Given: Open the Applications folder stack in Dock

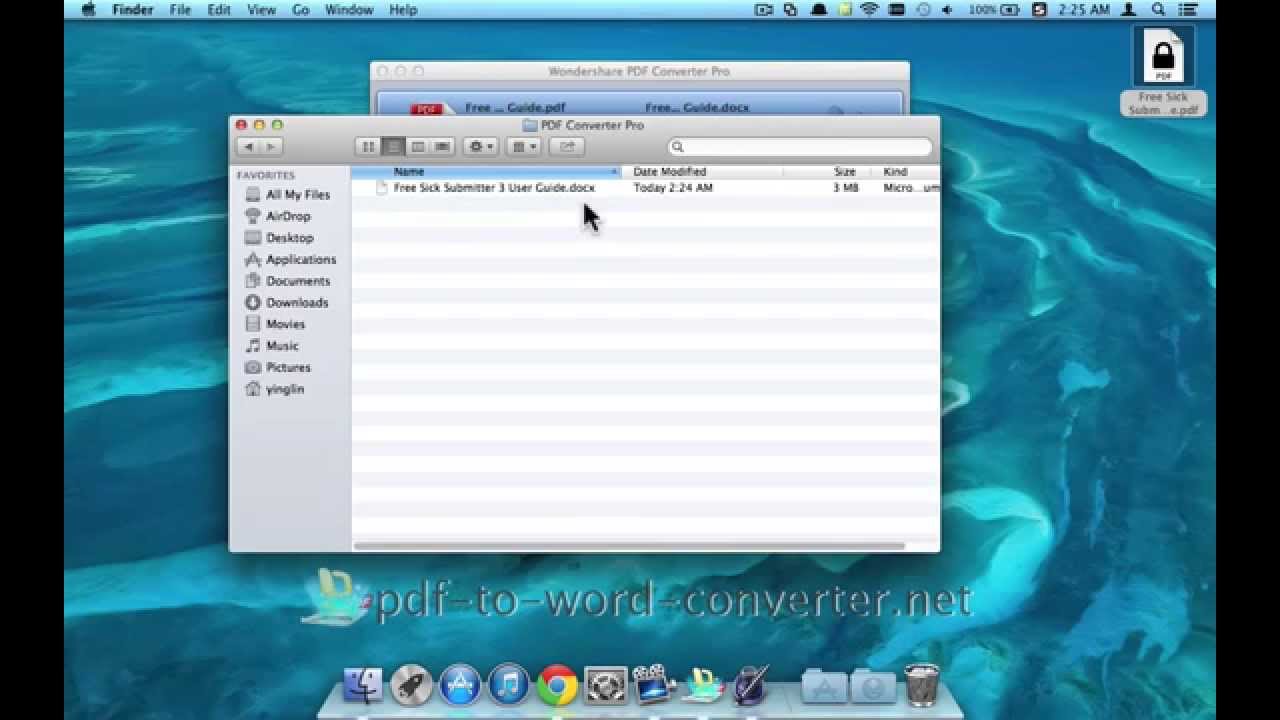Looking at the screenshot, I should point(824,686).
